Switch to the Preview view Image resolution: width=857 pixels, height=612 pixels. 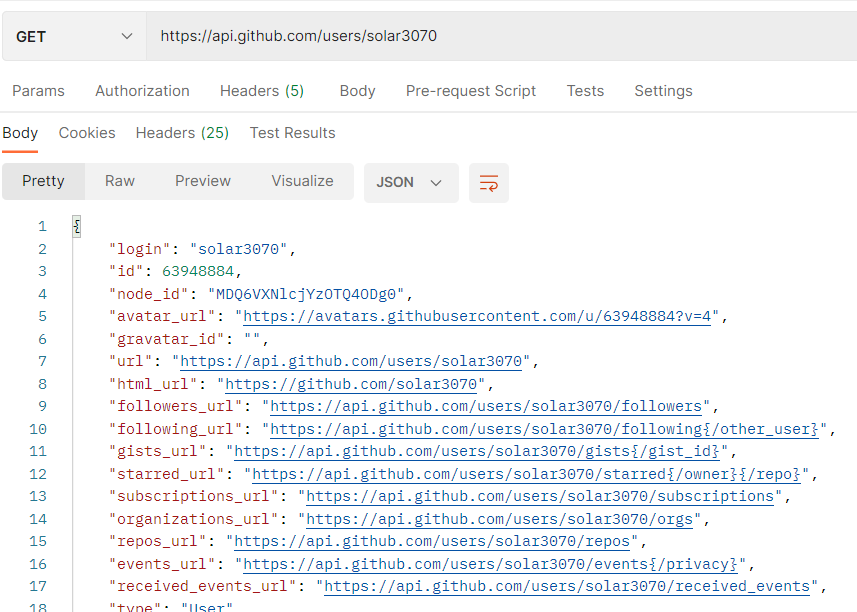[203, 181]
